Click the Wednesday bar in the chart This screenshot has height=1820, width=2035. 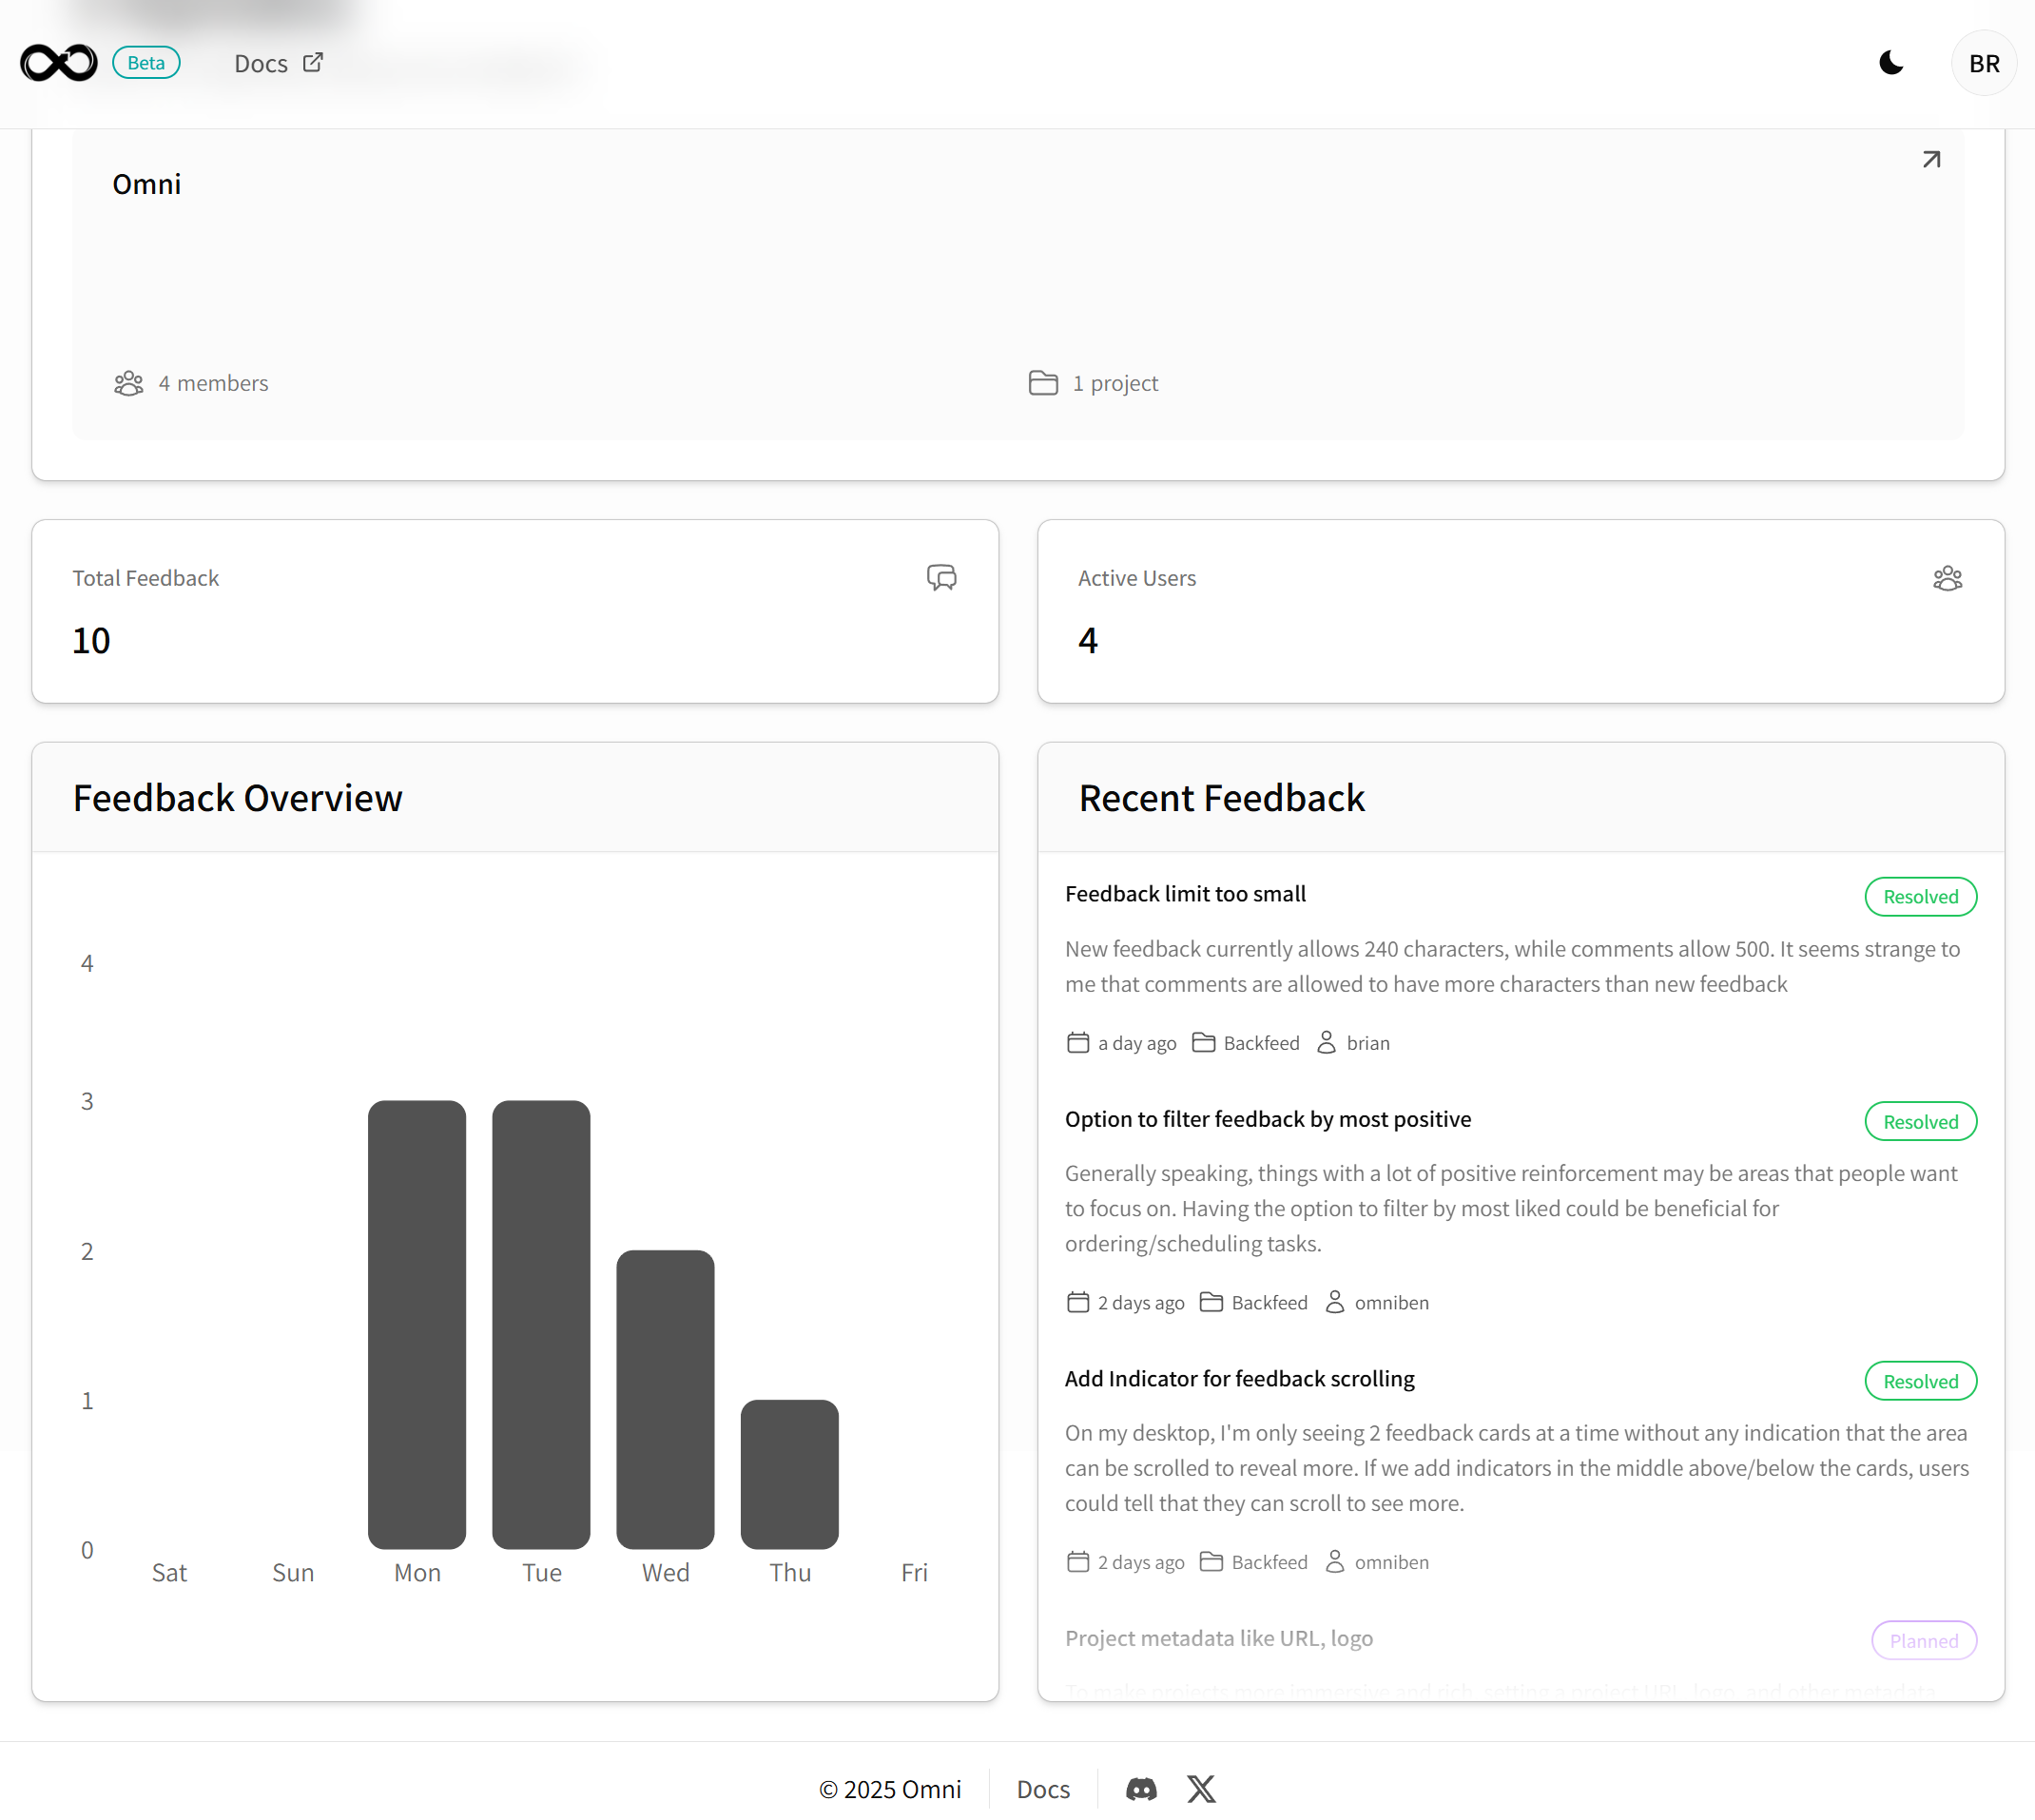665,1400
